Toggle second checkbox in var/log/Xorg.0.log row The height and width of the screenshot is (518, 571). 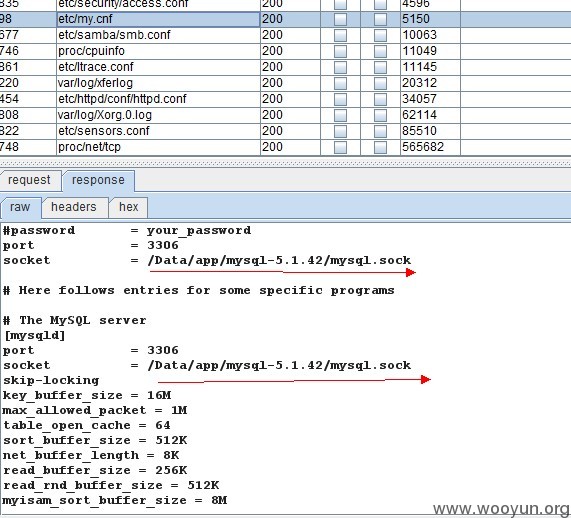click(380, 115)
